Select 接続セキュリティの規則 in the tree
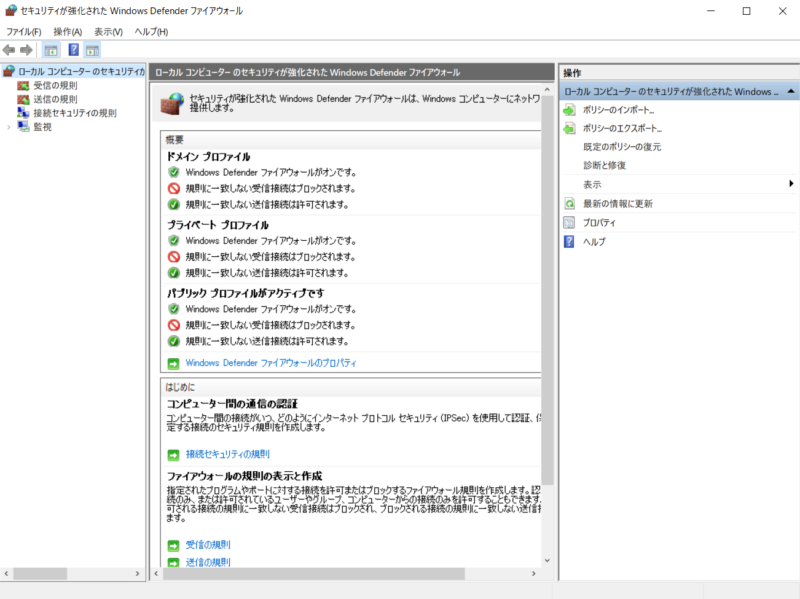800x599 pixels. [x=74, y=113]
